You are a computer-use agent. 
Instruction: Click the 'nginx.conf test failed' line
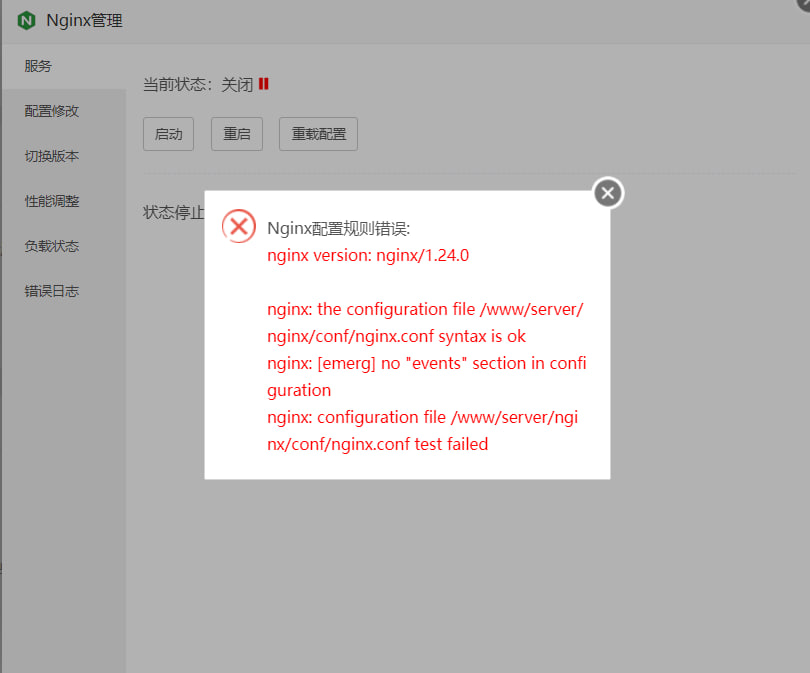click(x=423, y=430)
